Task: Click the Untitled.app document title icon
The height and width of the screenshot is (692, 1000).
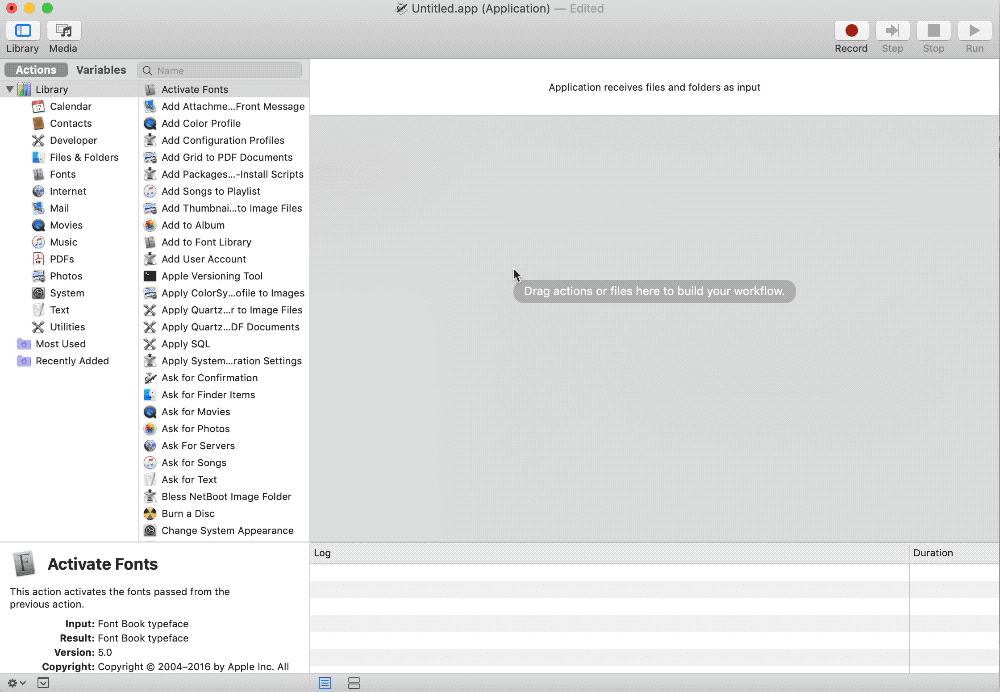Action: click(401, 8)
